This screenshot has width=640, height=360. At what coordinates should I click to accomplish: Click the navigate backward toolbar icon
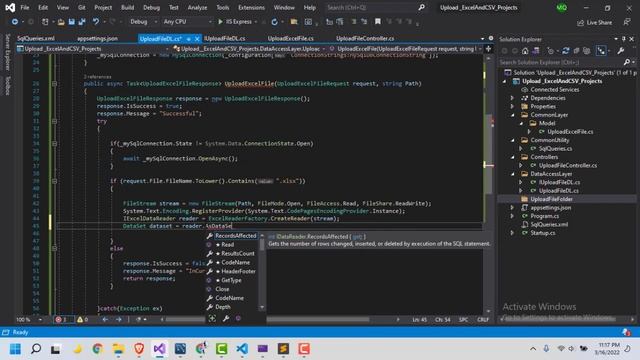(14, 22)
